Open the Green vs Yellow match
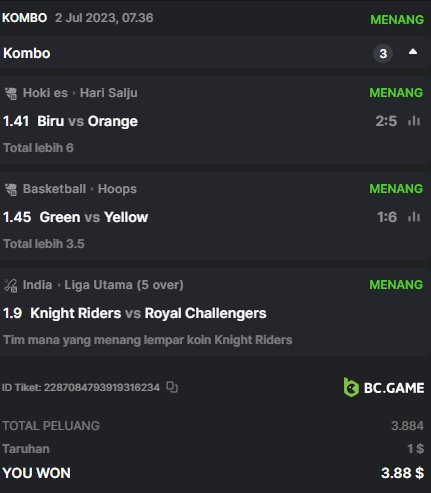This screenshot has width=431, height=493. pyautogui.click(x=94, y=217)
